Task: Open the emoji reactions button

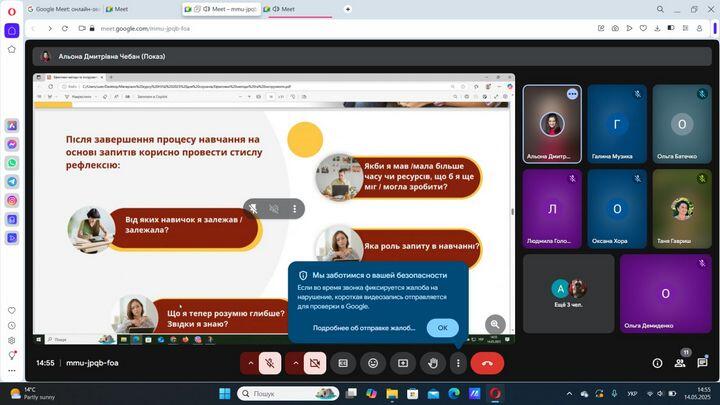Action: pyautogui.click(x=373, y=363)
